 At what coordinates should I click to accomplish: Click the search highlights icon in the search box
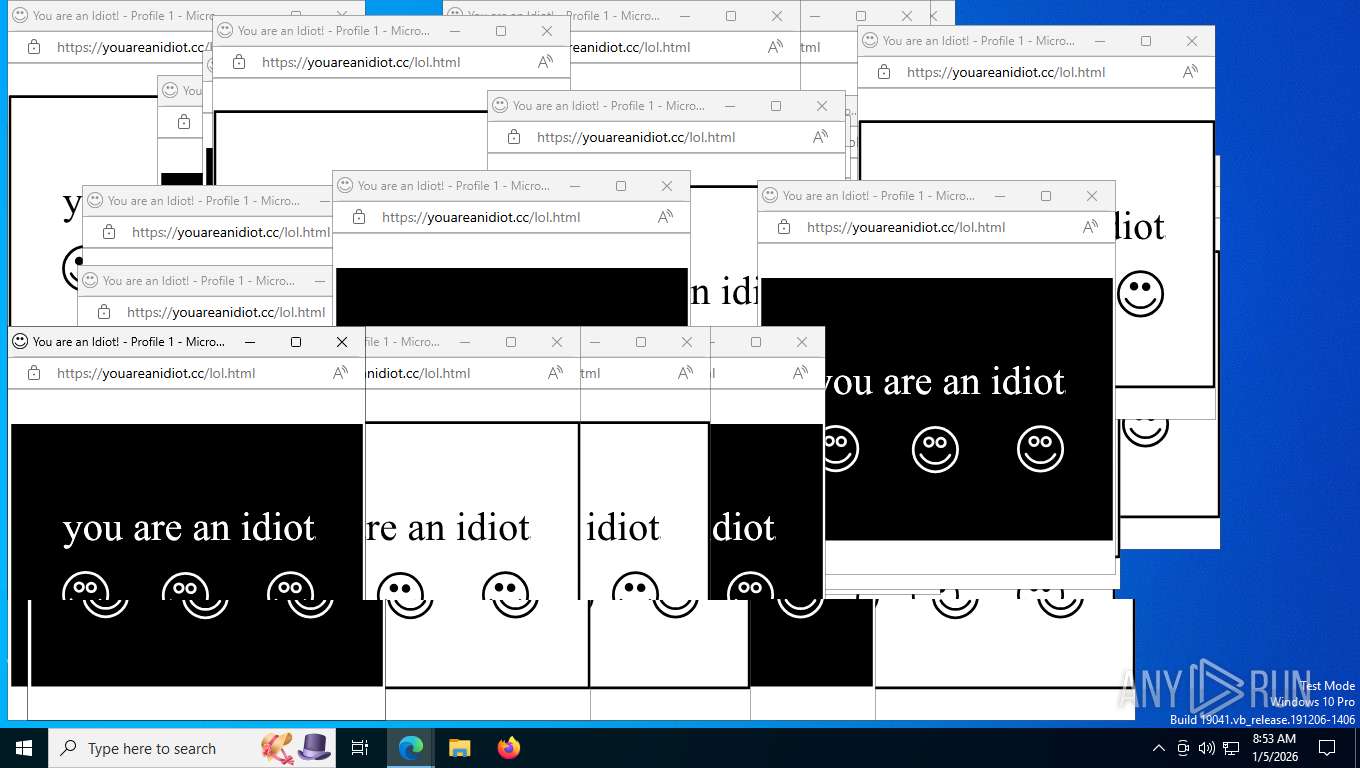[x=296, y=747]
